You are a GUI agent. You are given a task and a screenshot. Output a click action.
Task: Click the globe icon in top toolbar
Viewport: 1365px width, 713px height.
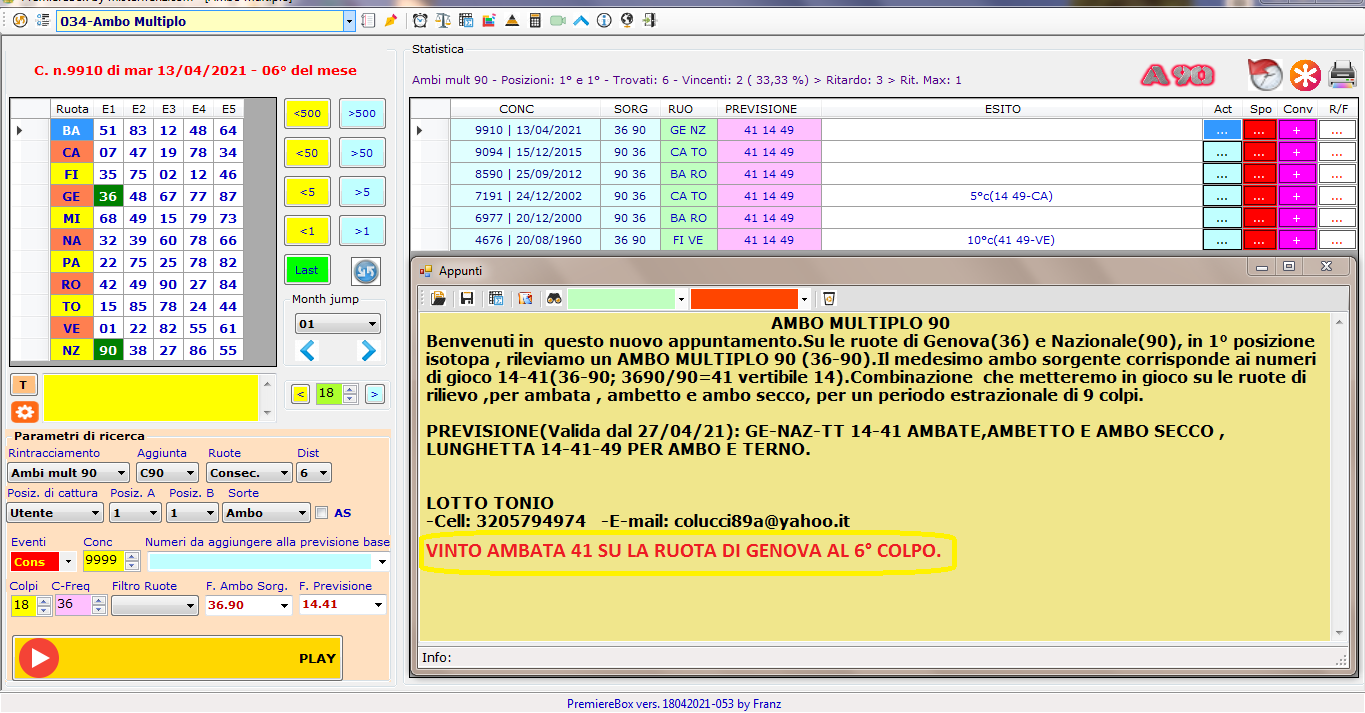click(x=627, y=20)
